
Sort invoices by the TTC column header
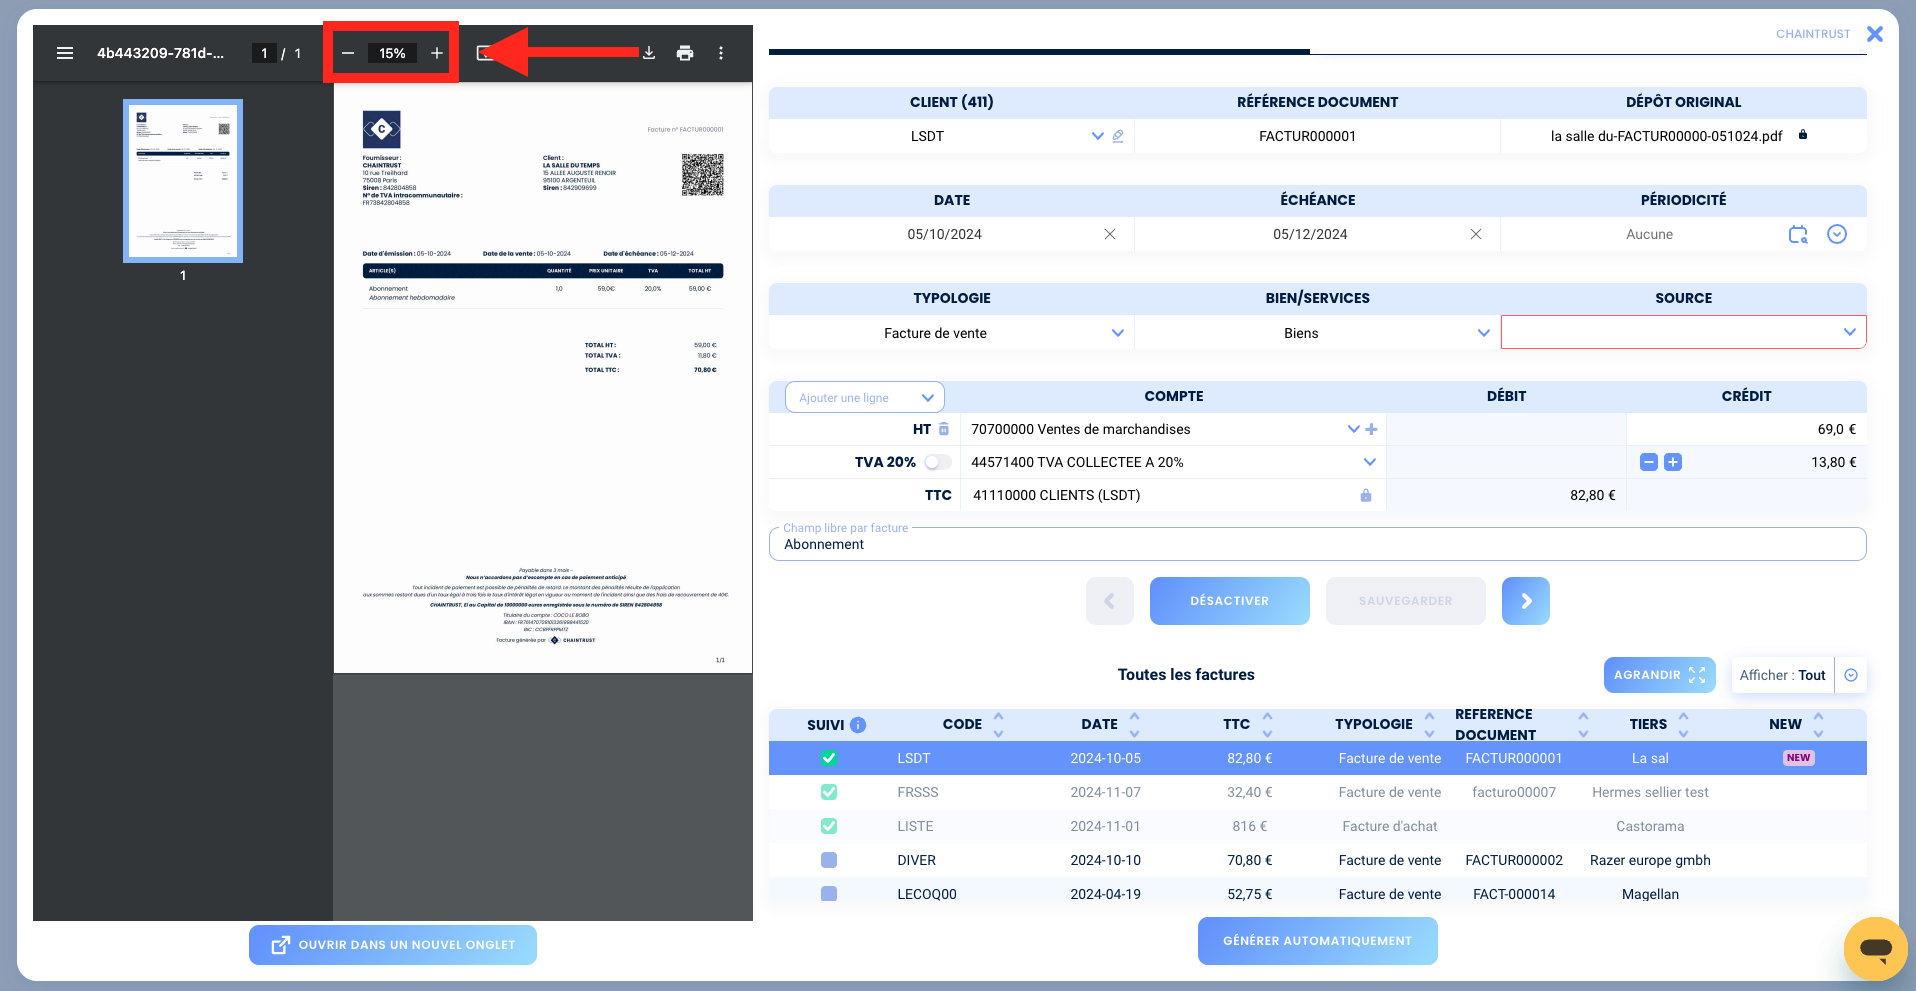[1236, 724]
